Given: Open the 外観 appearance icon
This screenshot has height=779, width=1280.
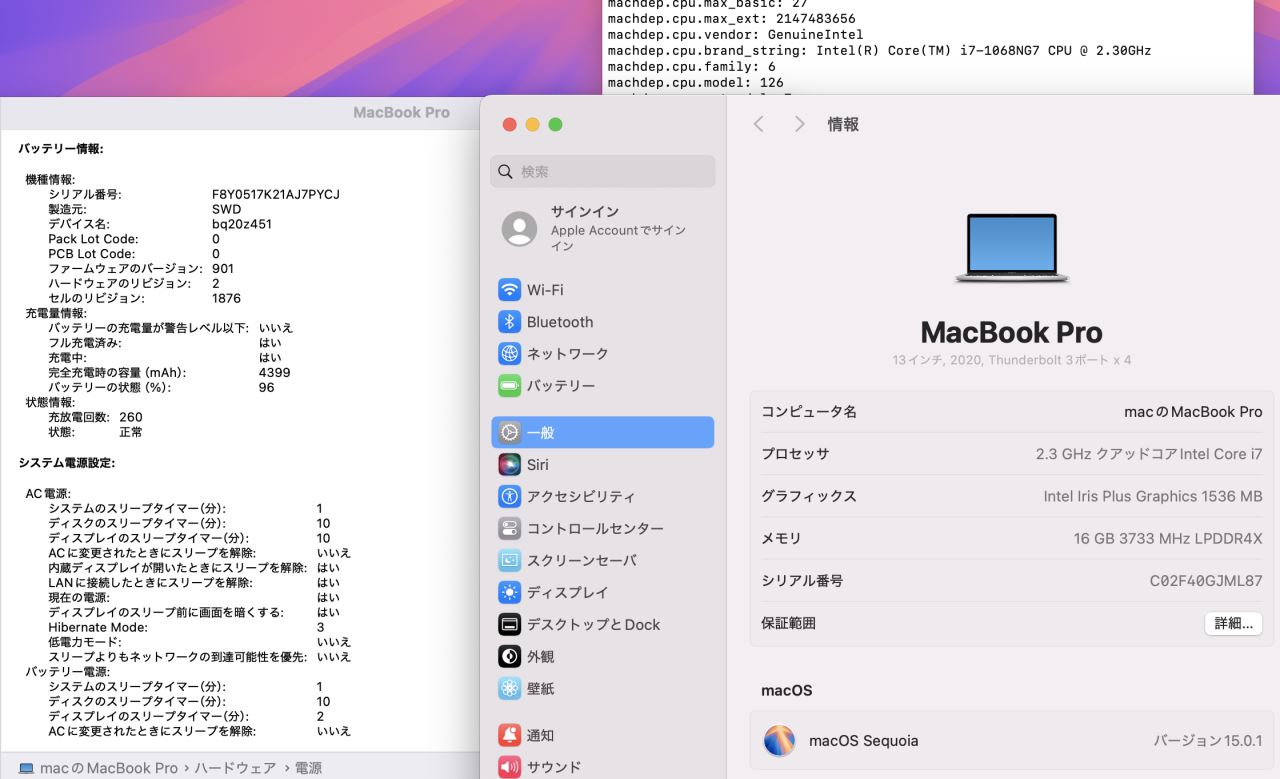Looking at the screenshot, I should point(510,657).
